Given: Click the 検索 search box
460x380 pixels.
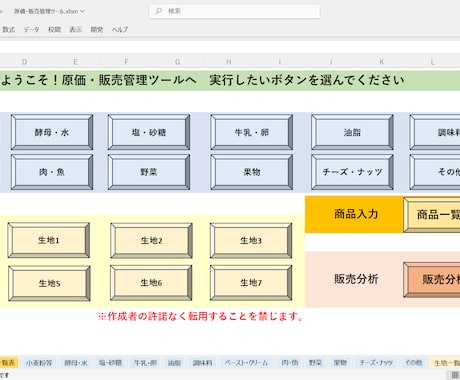Looking at the screenshot, I should (235, 11).
